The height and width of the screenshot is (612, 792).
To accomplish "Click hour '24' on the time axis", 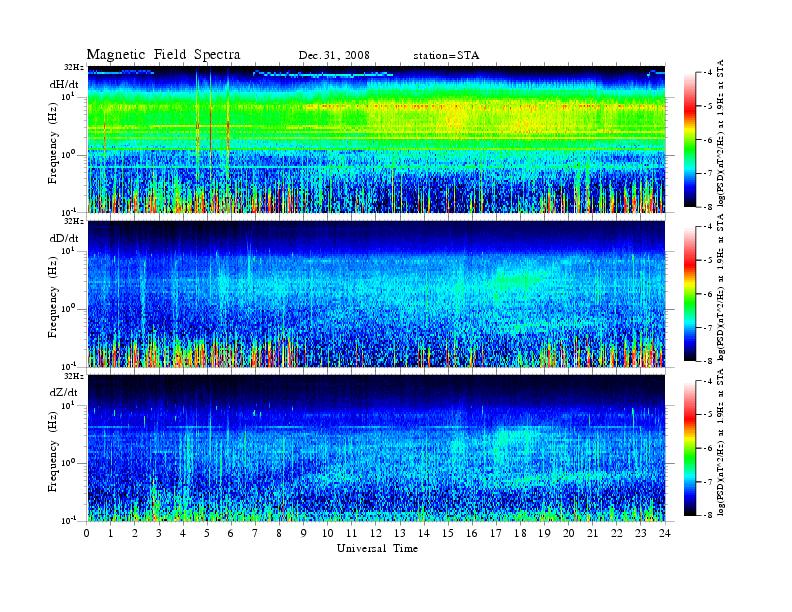I will [664, 533].
